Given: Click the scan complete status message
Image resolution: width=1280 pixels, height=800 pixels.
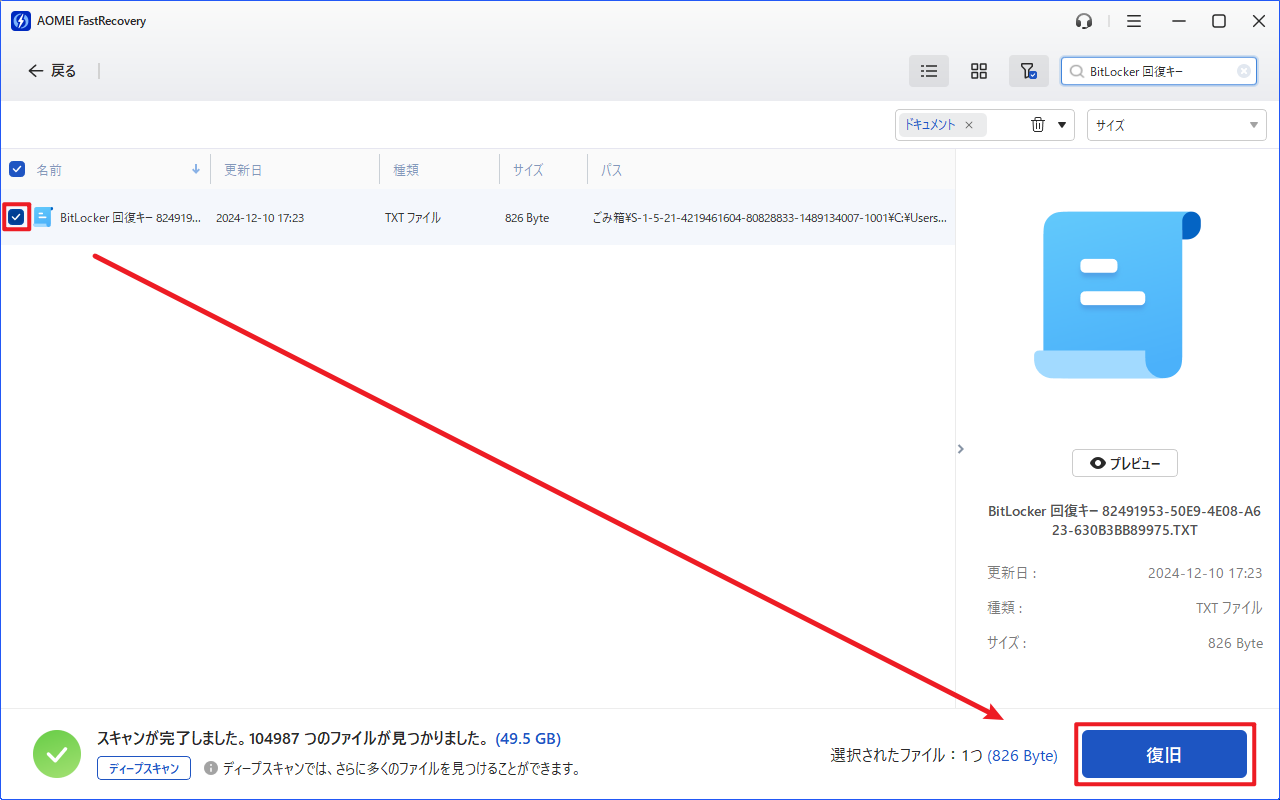Looking at the screenshot, I should point(293,739).
